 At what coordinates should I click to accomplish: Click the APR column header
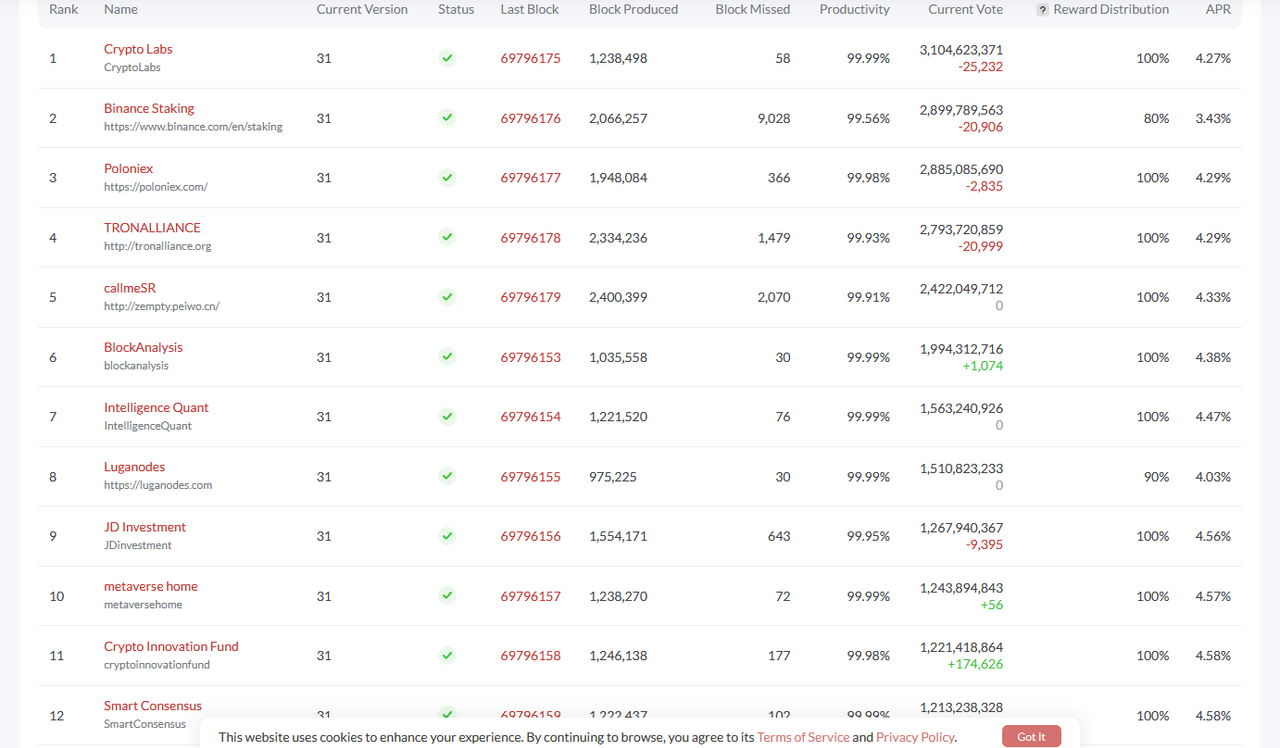point(1218,9)
